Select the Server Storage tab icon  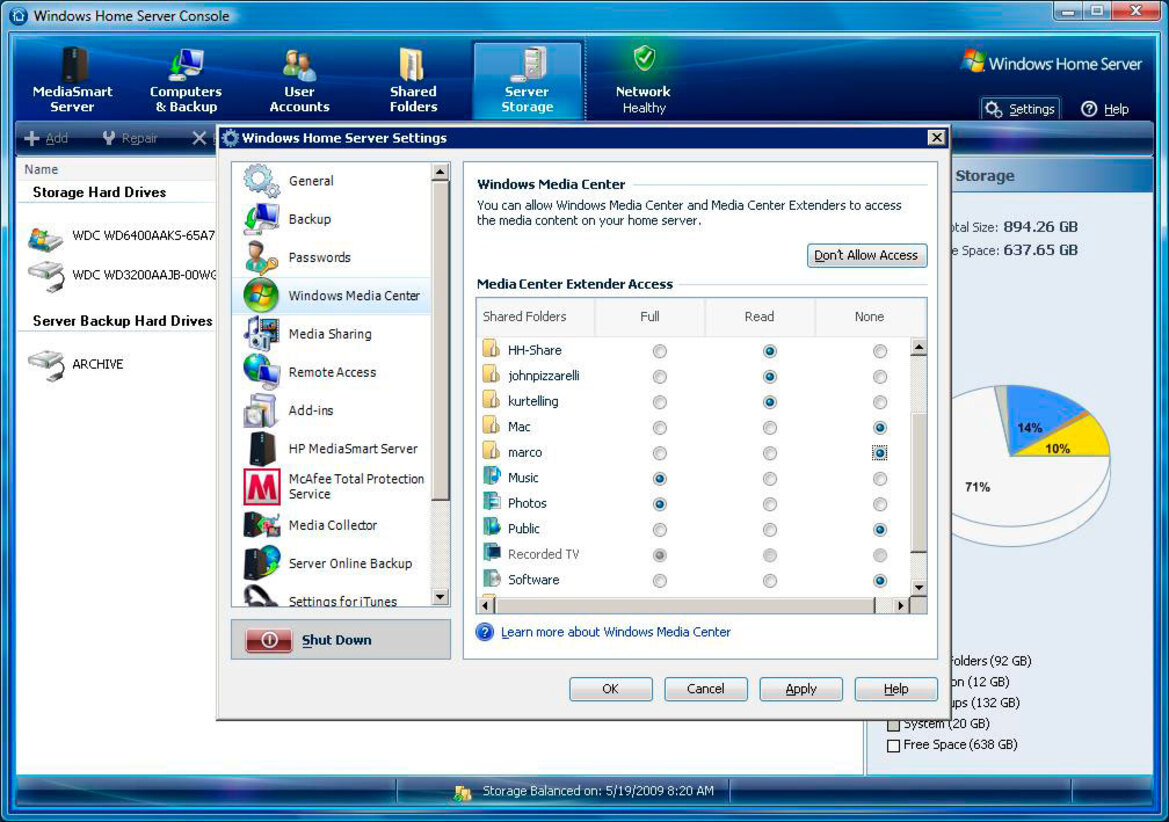coord(528,64)
